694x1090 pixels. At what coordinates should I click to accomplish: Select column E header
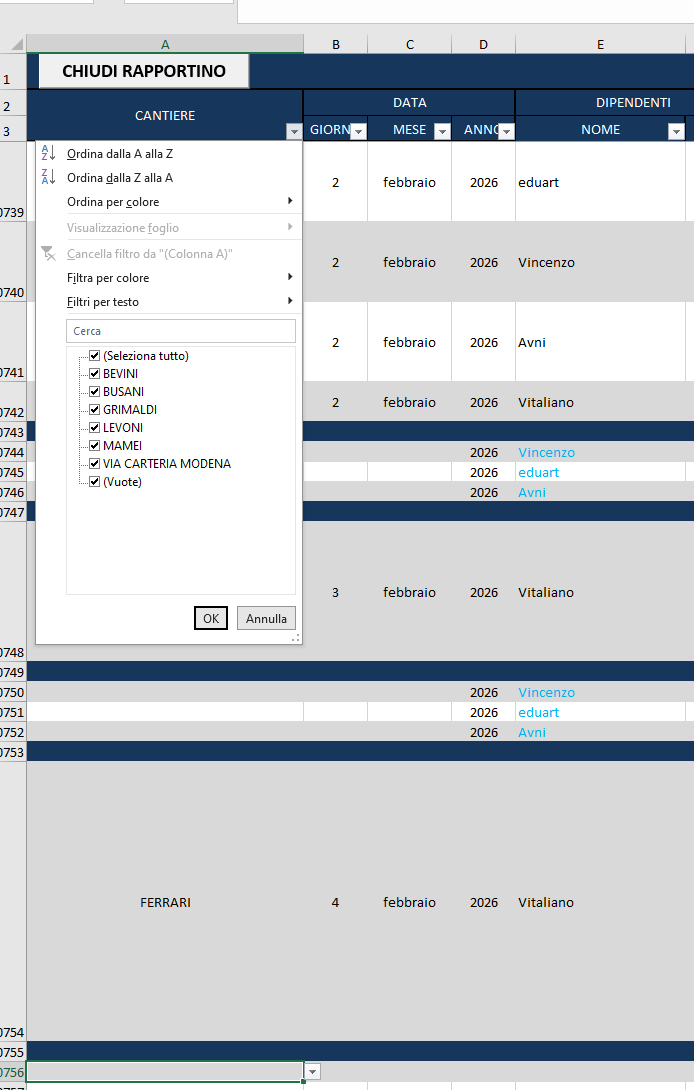coord(600,44)
